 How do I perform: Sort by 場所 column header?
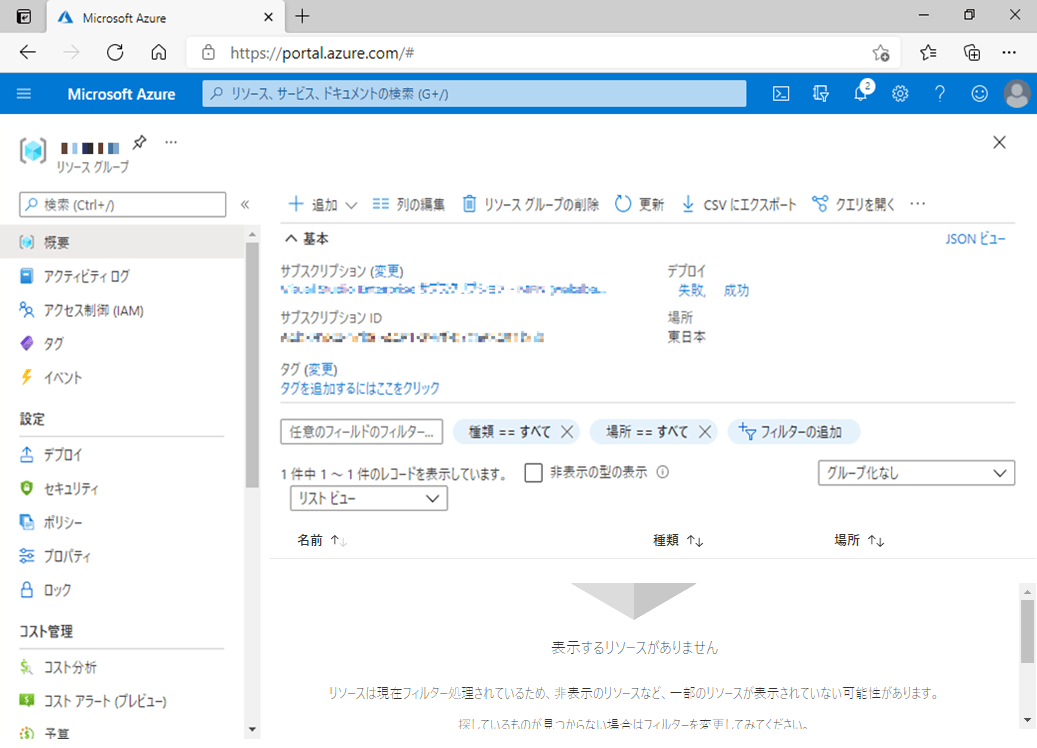859,540
